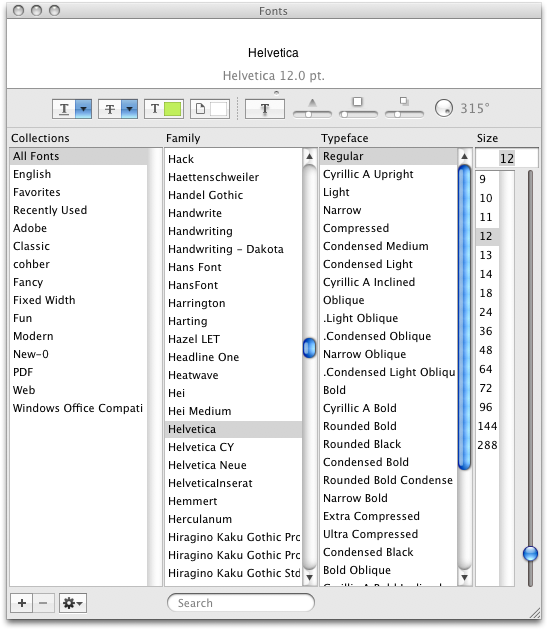The height and width of the screenshot is (630, 548).
Task: Select Cyrillic A Upright typeface
Action: coord(389,174)
